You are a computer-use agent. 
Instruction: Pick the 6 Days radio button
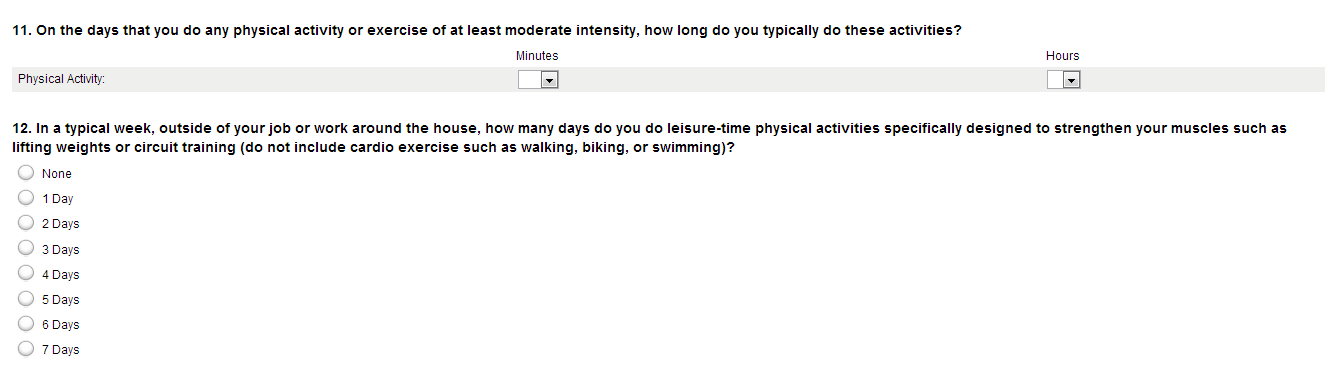click(26, 323)
